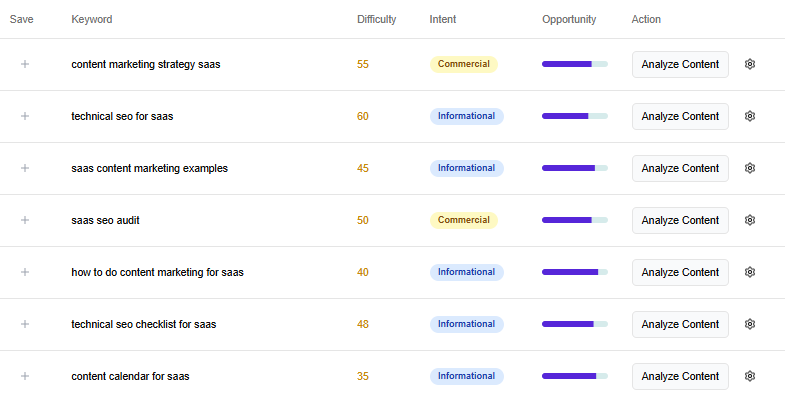This screenshot has height=394, width=785.
Task: Click keyword 'how to do content marketing for saas'
Action: [157, 273]
